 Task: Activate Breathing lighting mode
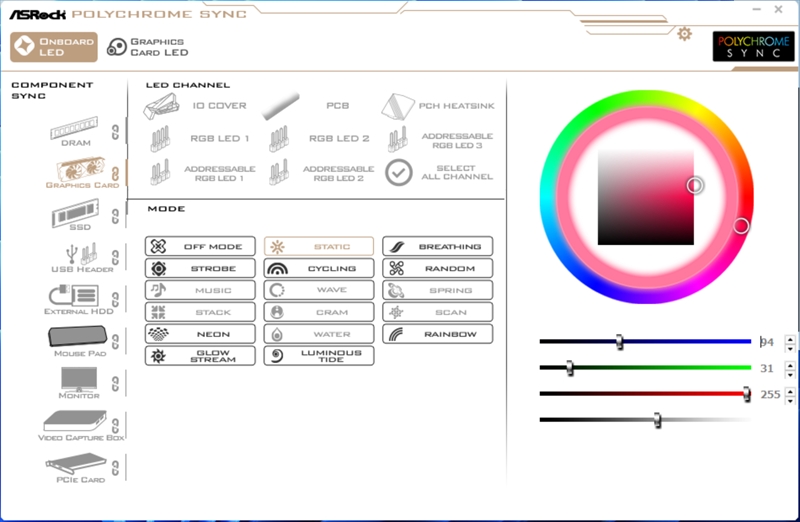438,246
